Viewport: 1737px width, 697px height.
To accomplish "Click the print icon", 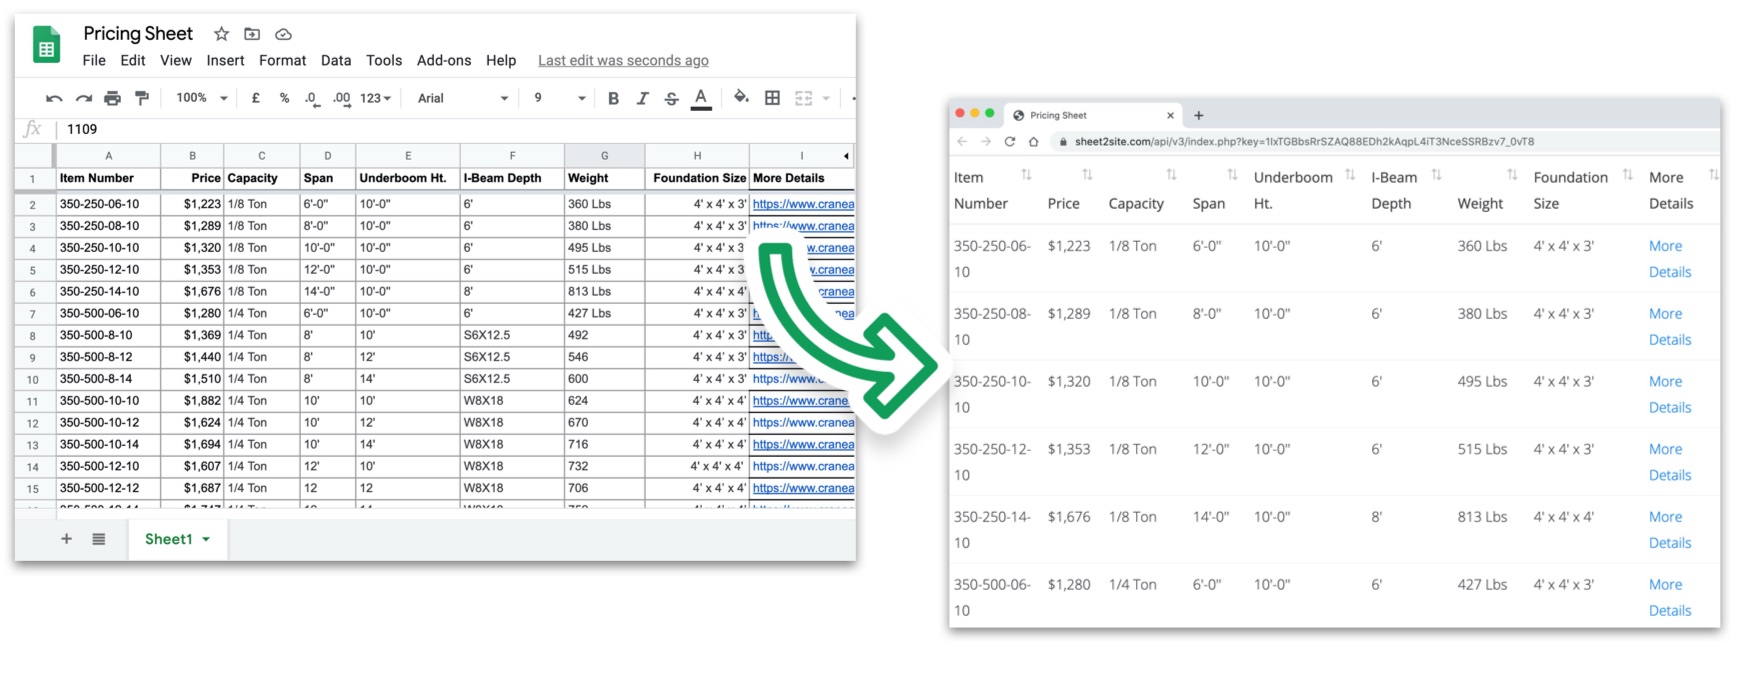I will coord(112,98).
